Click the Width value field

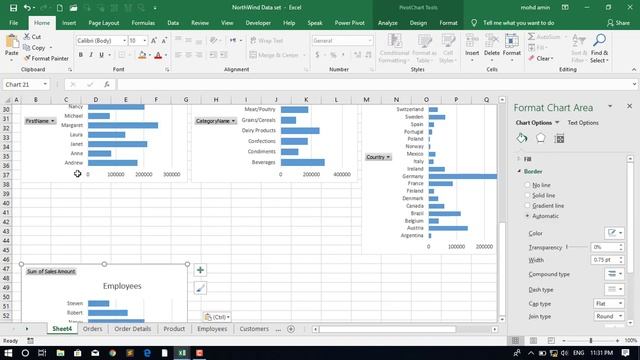pyautogui.click(x=604, y=260)
